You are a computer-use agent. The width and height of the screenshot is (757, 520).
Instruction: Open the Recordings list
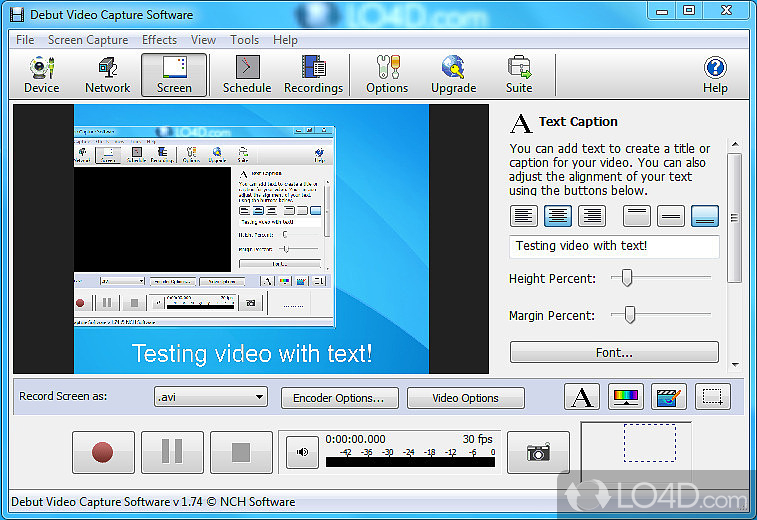click(313, 75)
